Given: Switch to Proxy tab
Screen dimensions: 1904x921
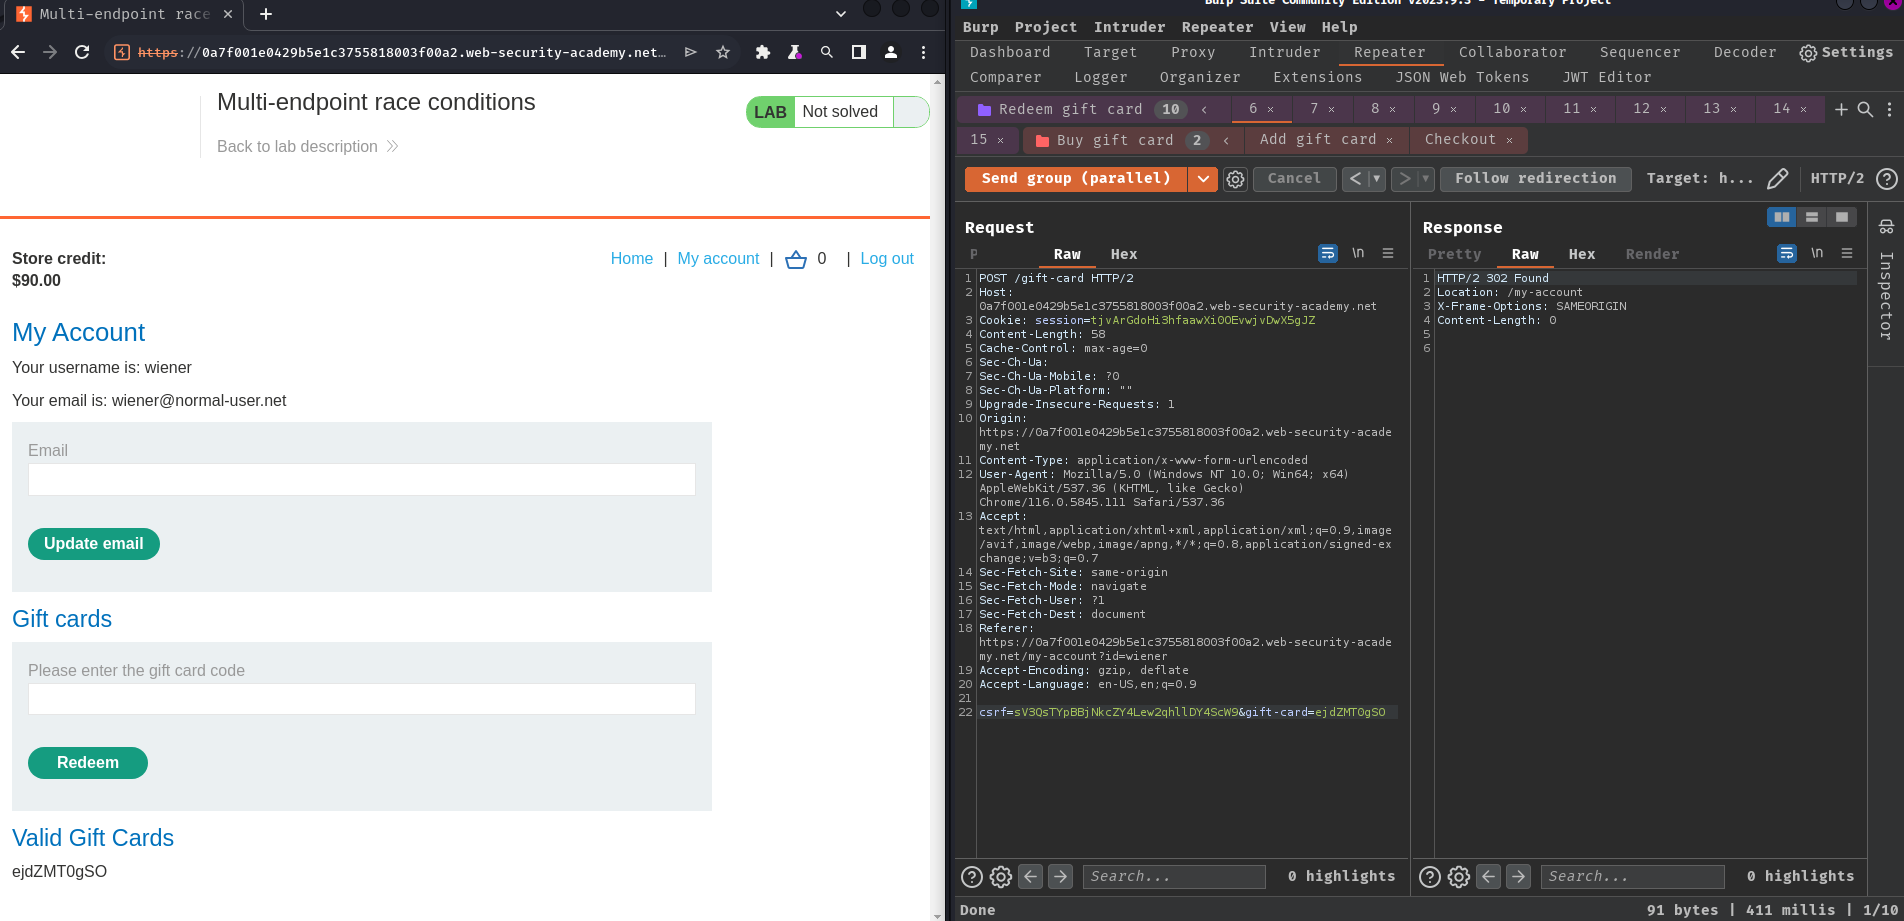Looking at the screenshot, I should (x=1193, y=52).
